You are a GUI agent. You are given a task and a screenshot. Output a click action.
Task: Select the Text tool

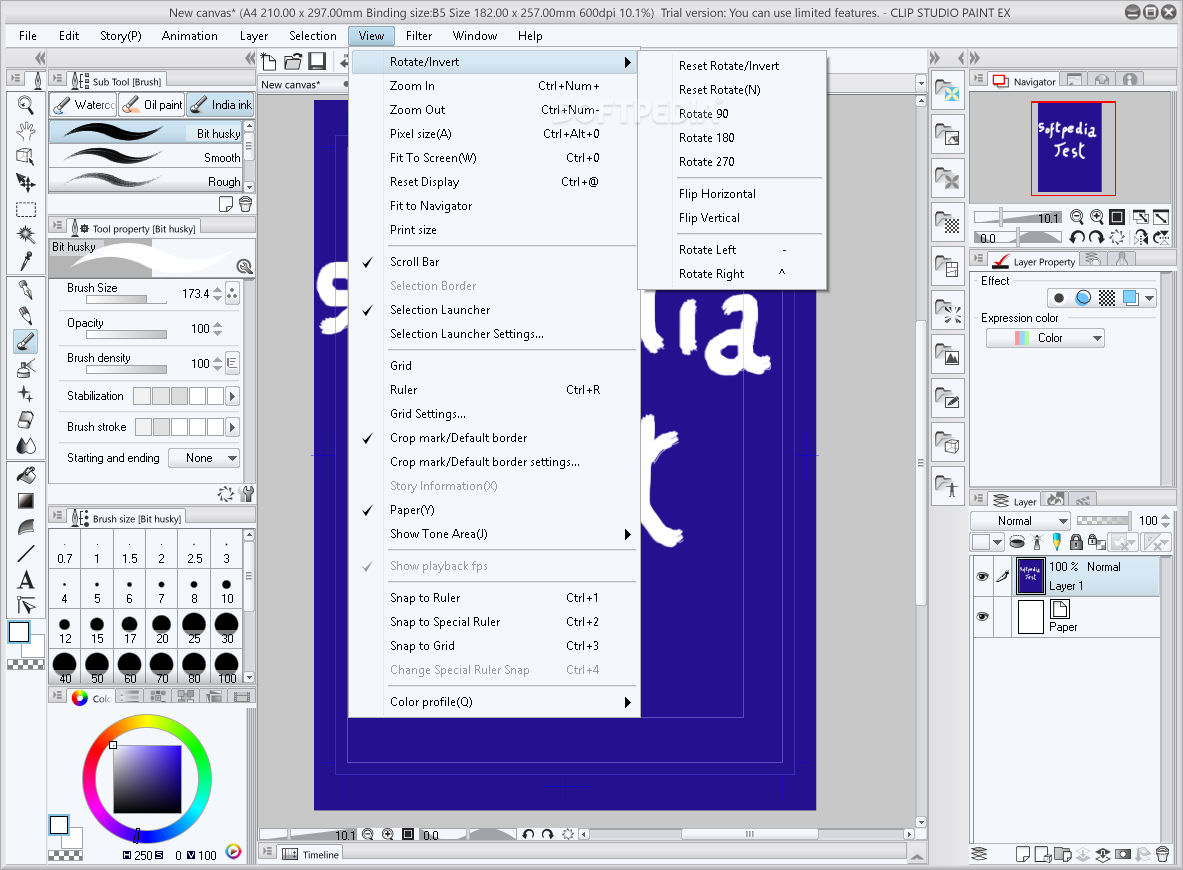pyautogui.click(x=26, y=579)
